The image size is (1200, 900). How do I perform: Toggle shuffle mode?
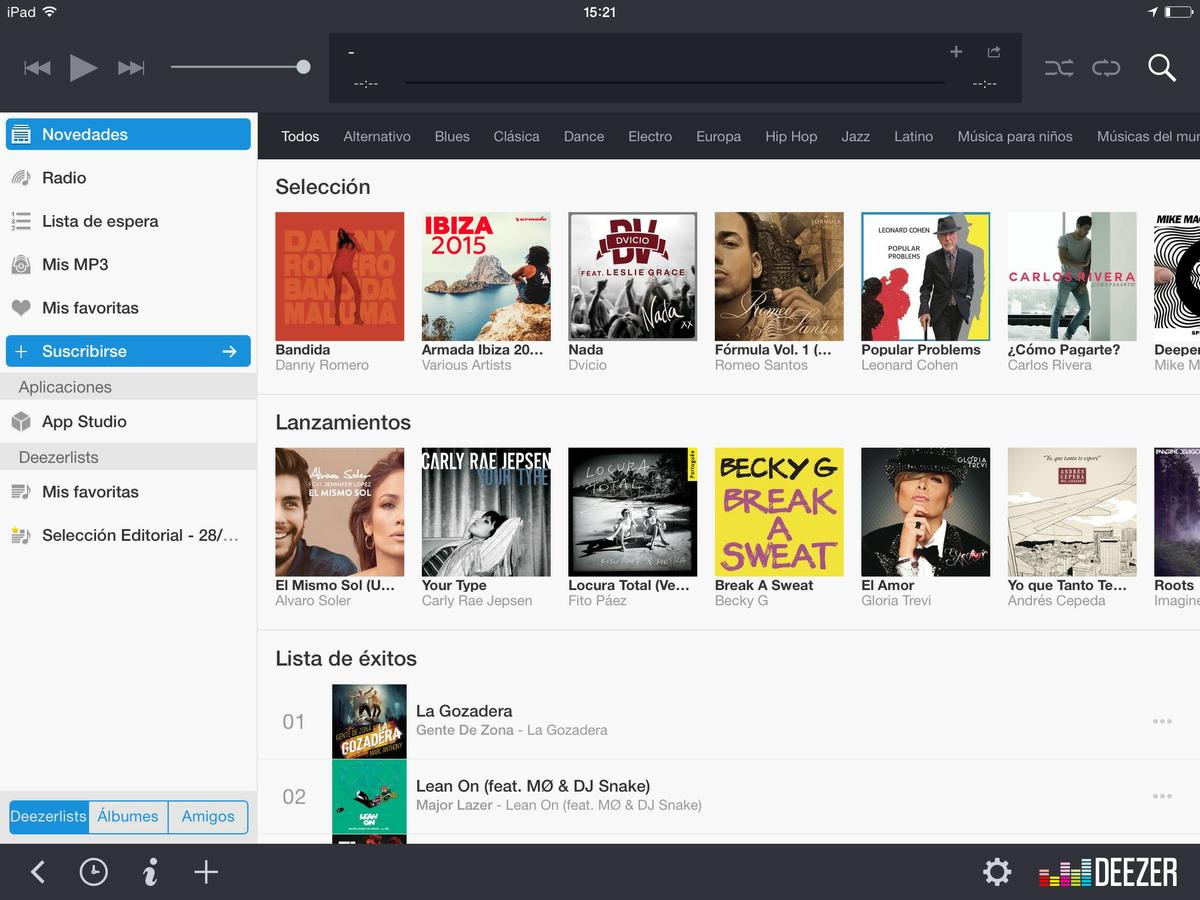click(x=1058, y=68)
